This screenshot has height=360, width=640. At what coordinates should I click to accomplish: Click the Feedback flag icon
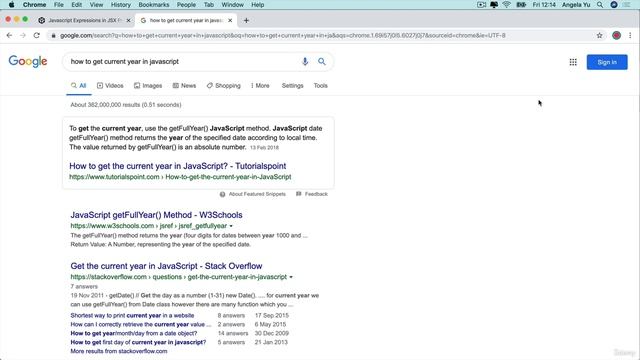click(299, 194)
